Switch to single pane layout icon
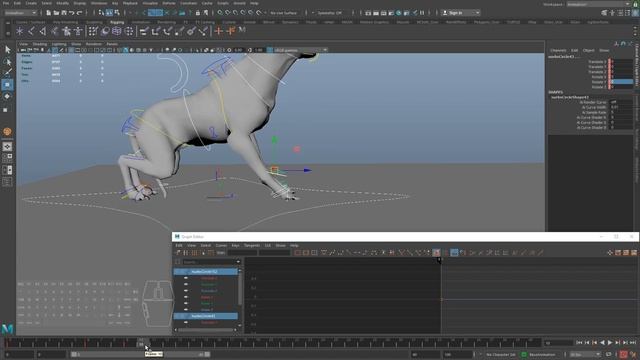 point(7,147)
